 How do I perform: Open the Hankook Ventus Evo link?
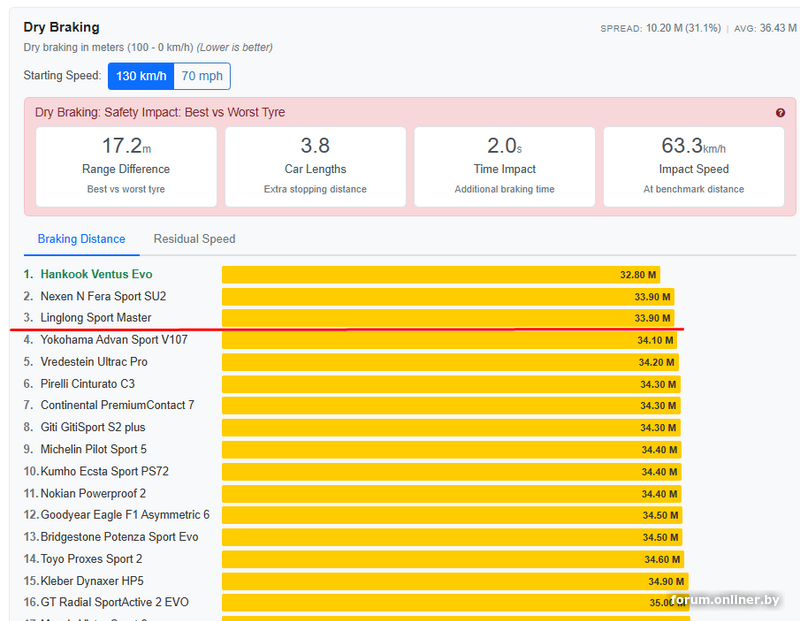coord(96,274)
